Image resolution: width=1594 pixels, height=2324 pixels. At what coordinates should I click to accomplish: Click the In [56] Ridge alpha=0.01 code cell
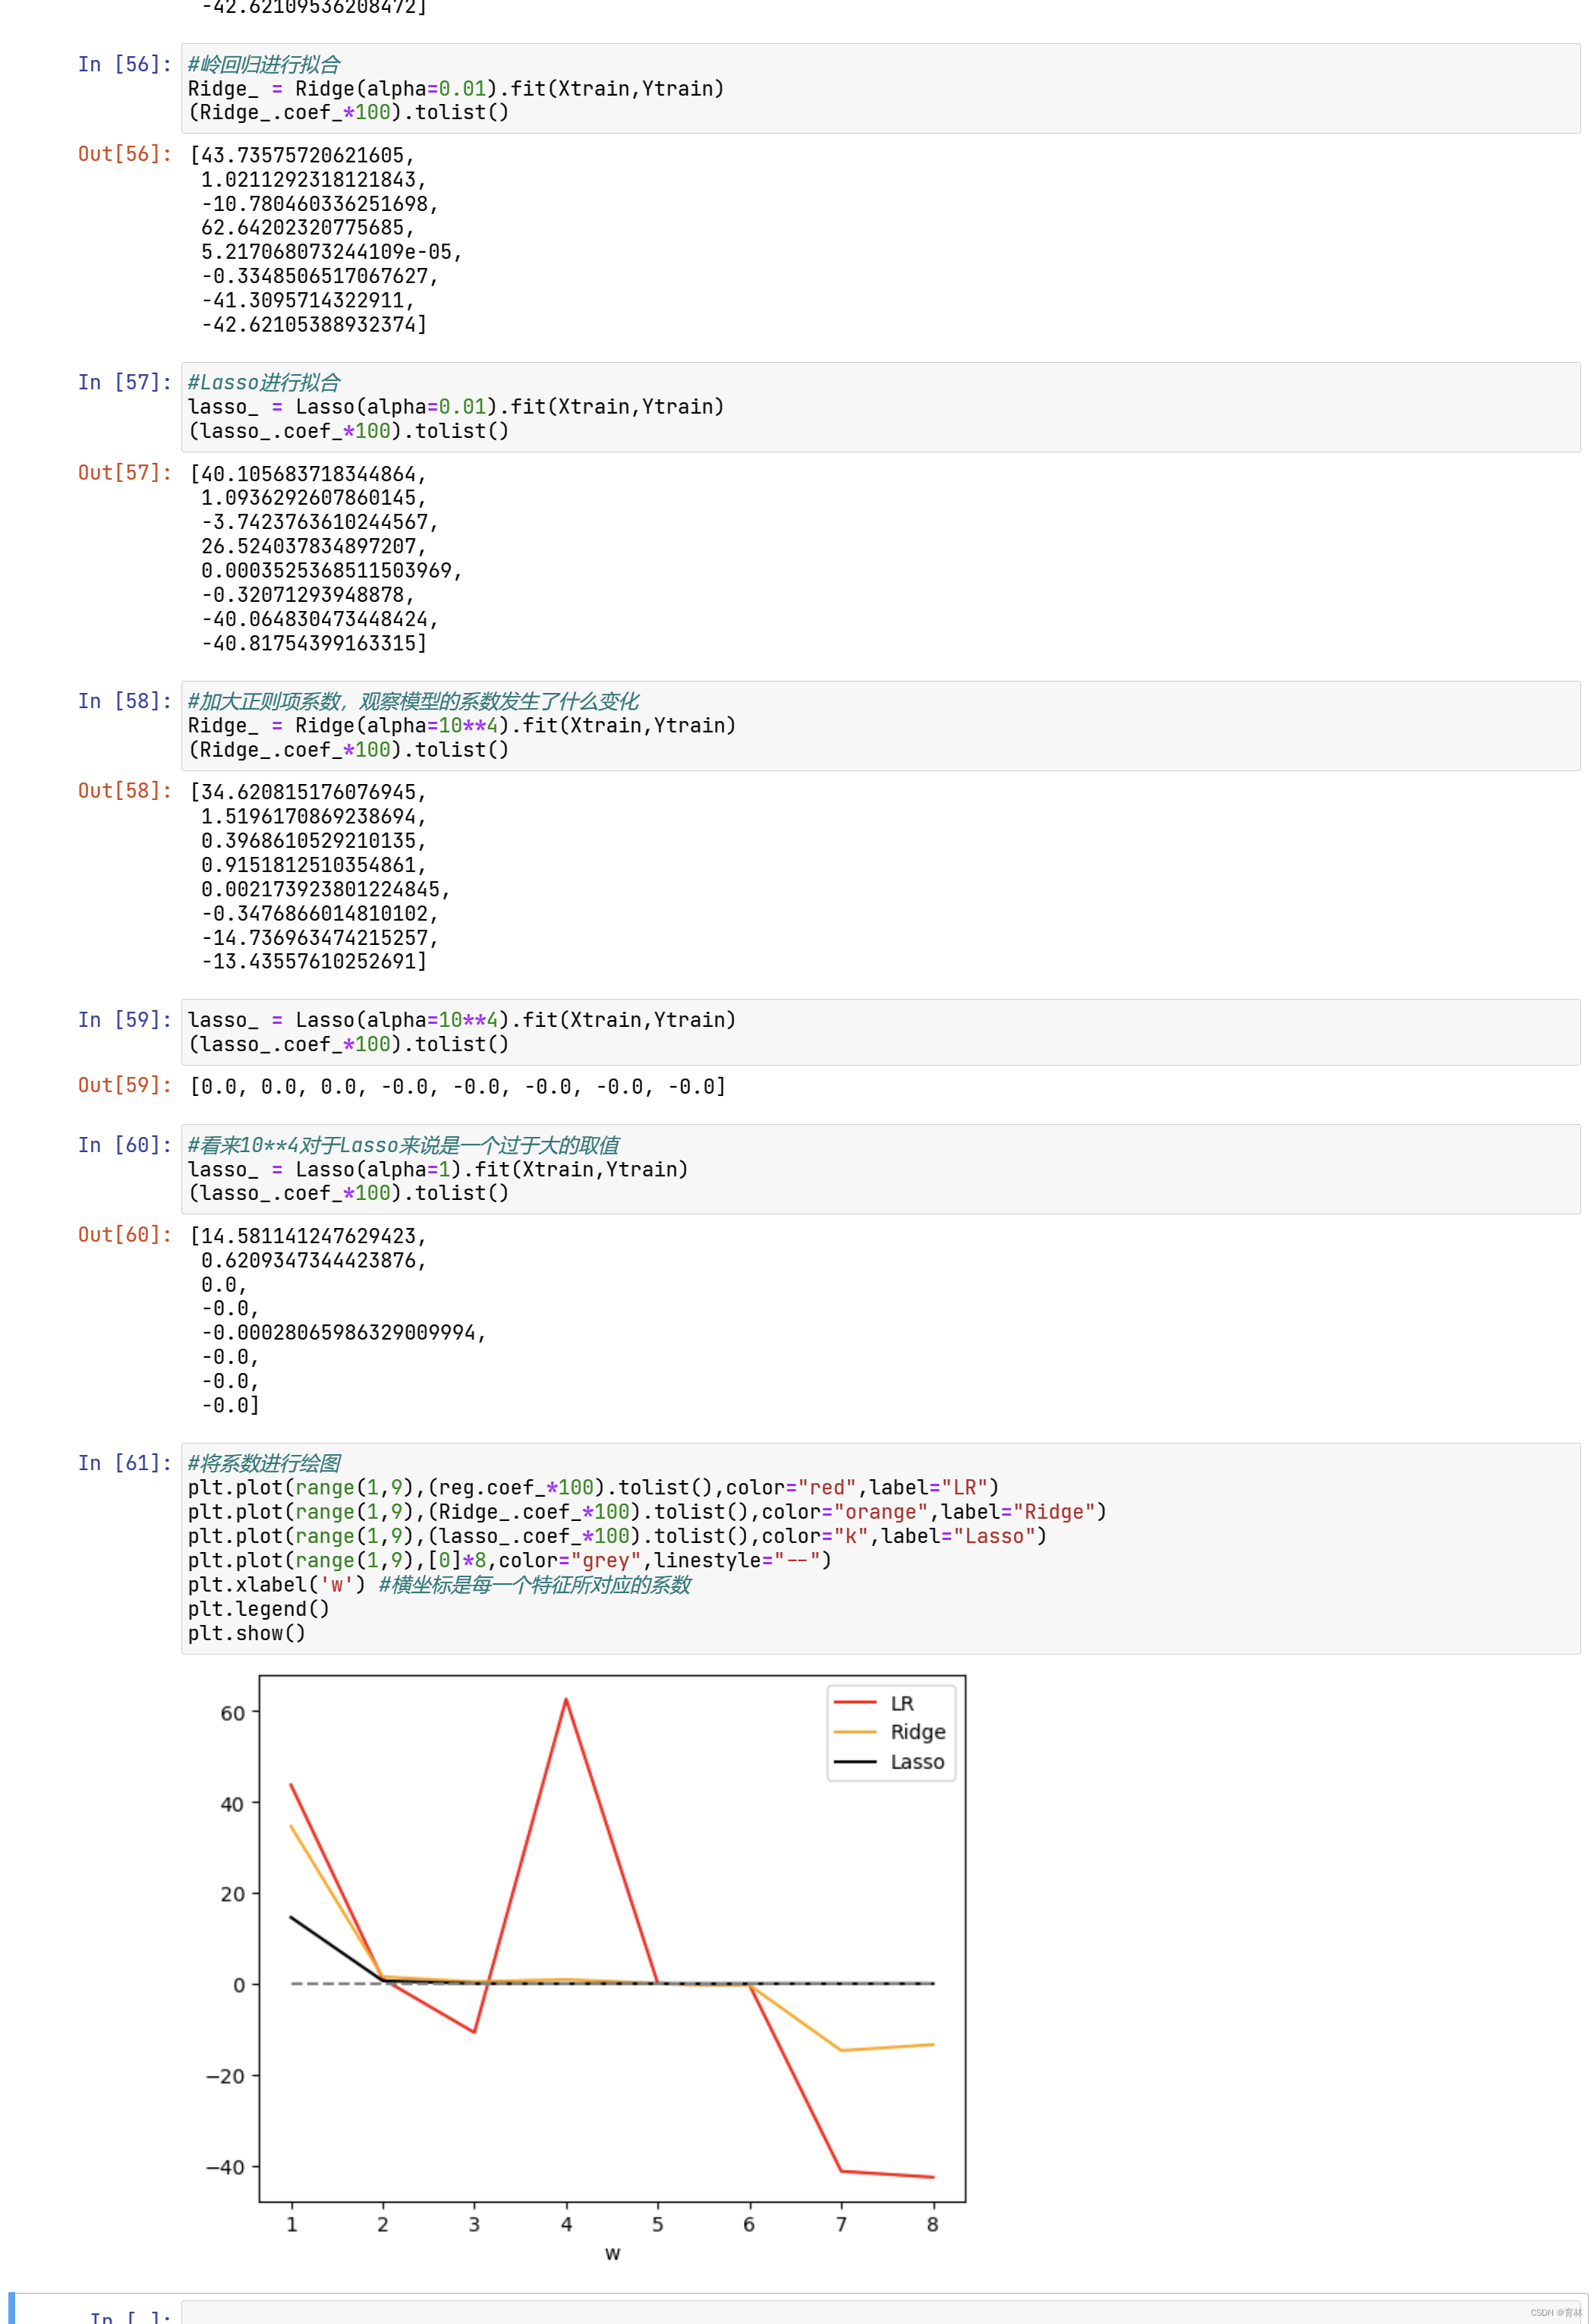coord(880,88)
